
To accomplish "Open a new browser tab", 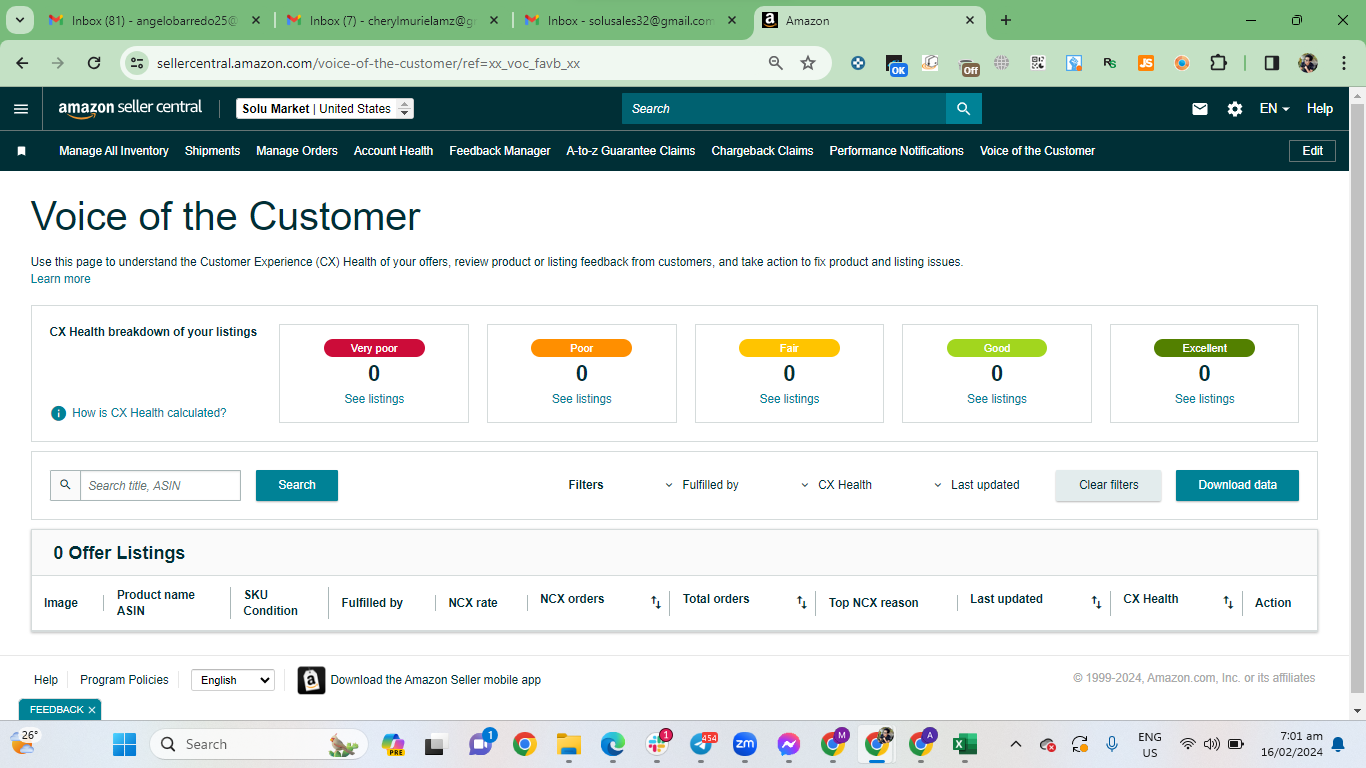I will tap(1006, 20).
